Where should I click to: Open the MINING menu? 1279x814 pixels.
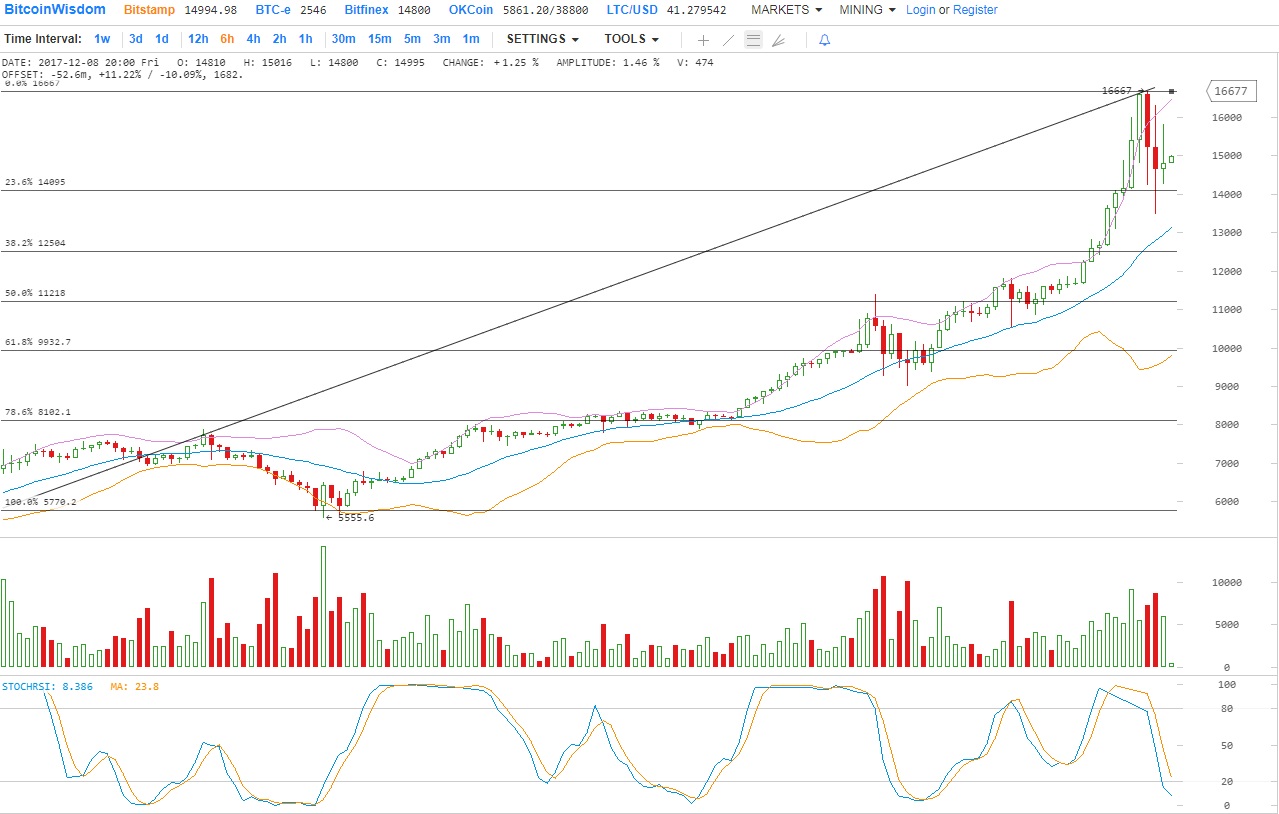(867, 10)
